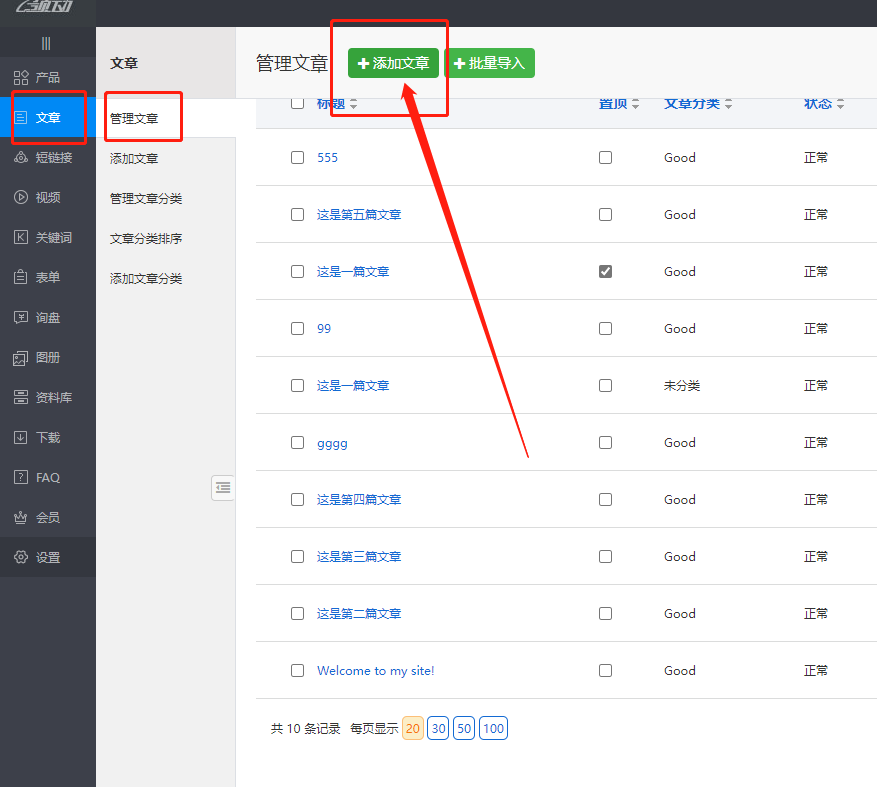Uncheck the pinned checkbox on the third article row

pyautogui.click(x=605, y=272)
